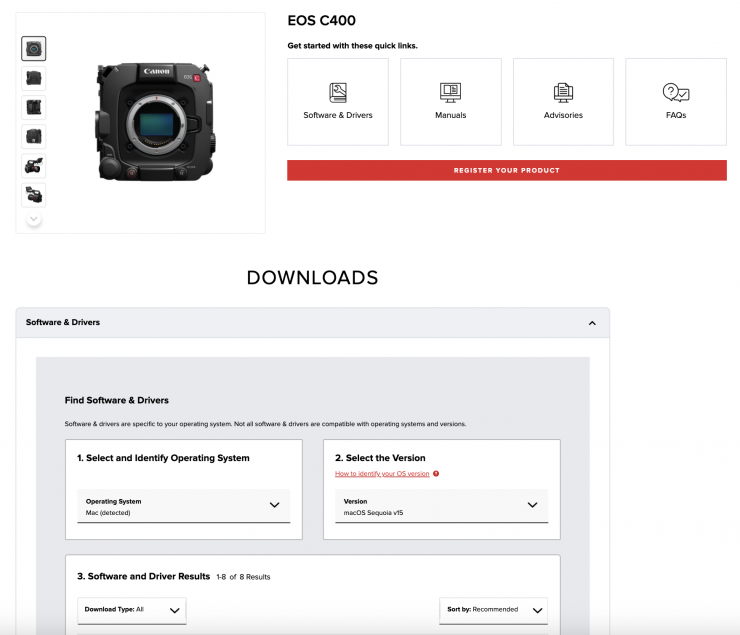The height and width of the screenshot is (635, 740).
Task: Open the Operating System dropdown
Action: pos(183,506)
